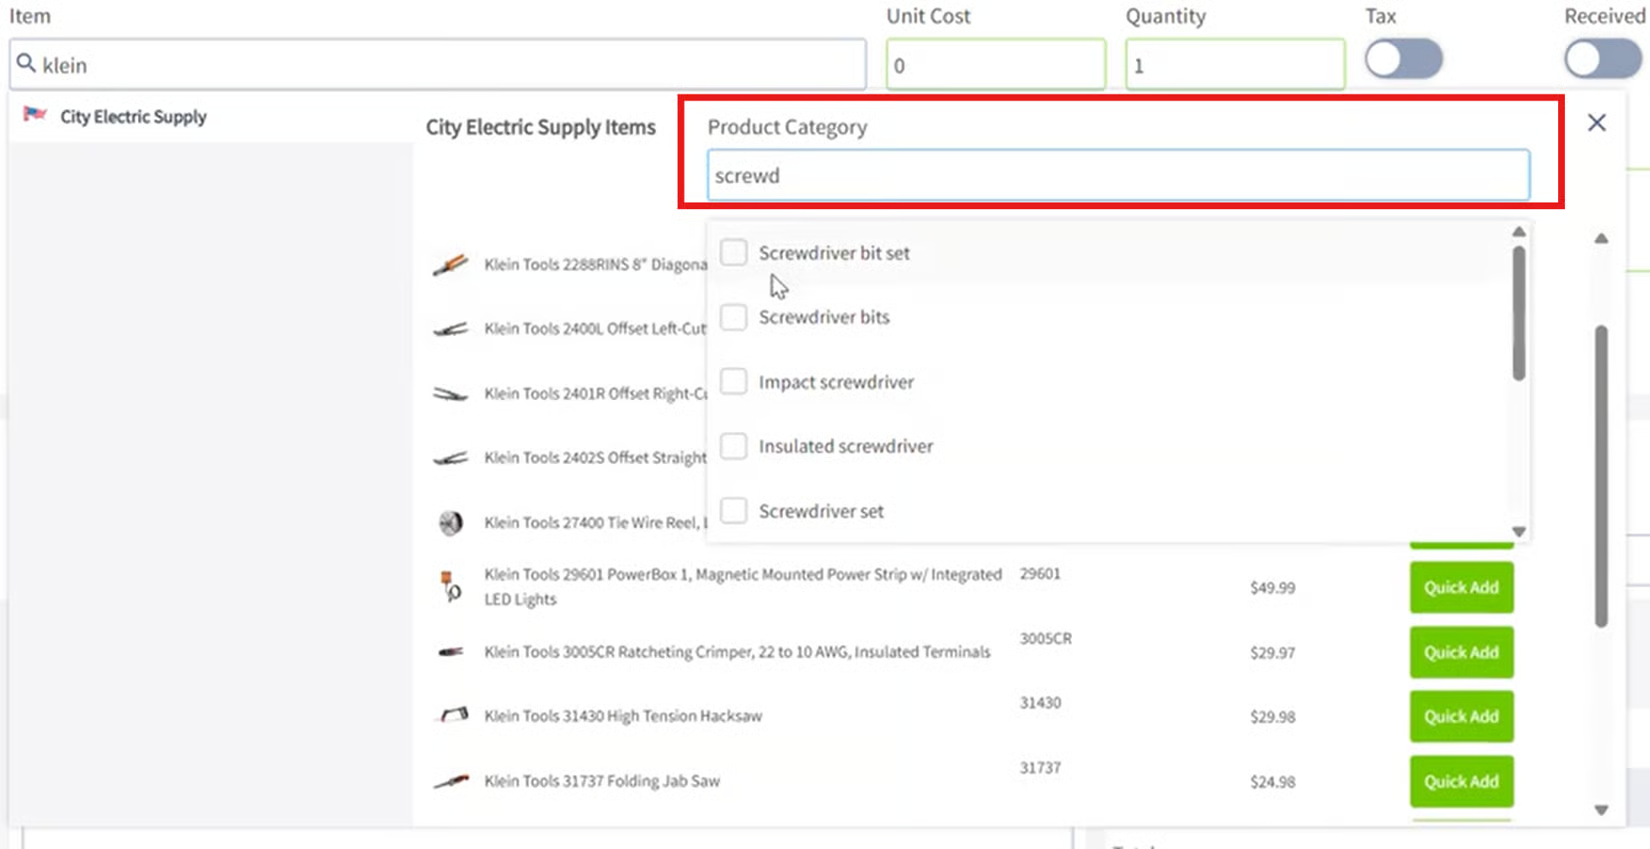Image resolution: width=1650 pixels, height=849 pixels.
Task: Click the category dropdown scrollbar thumb
Action: [1519, 313]
